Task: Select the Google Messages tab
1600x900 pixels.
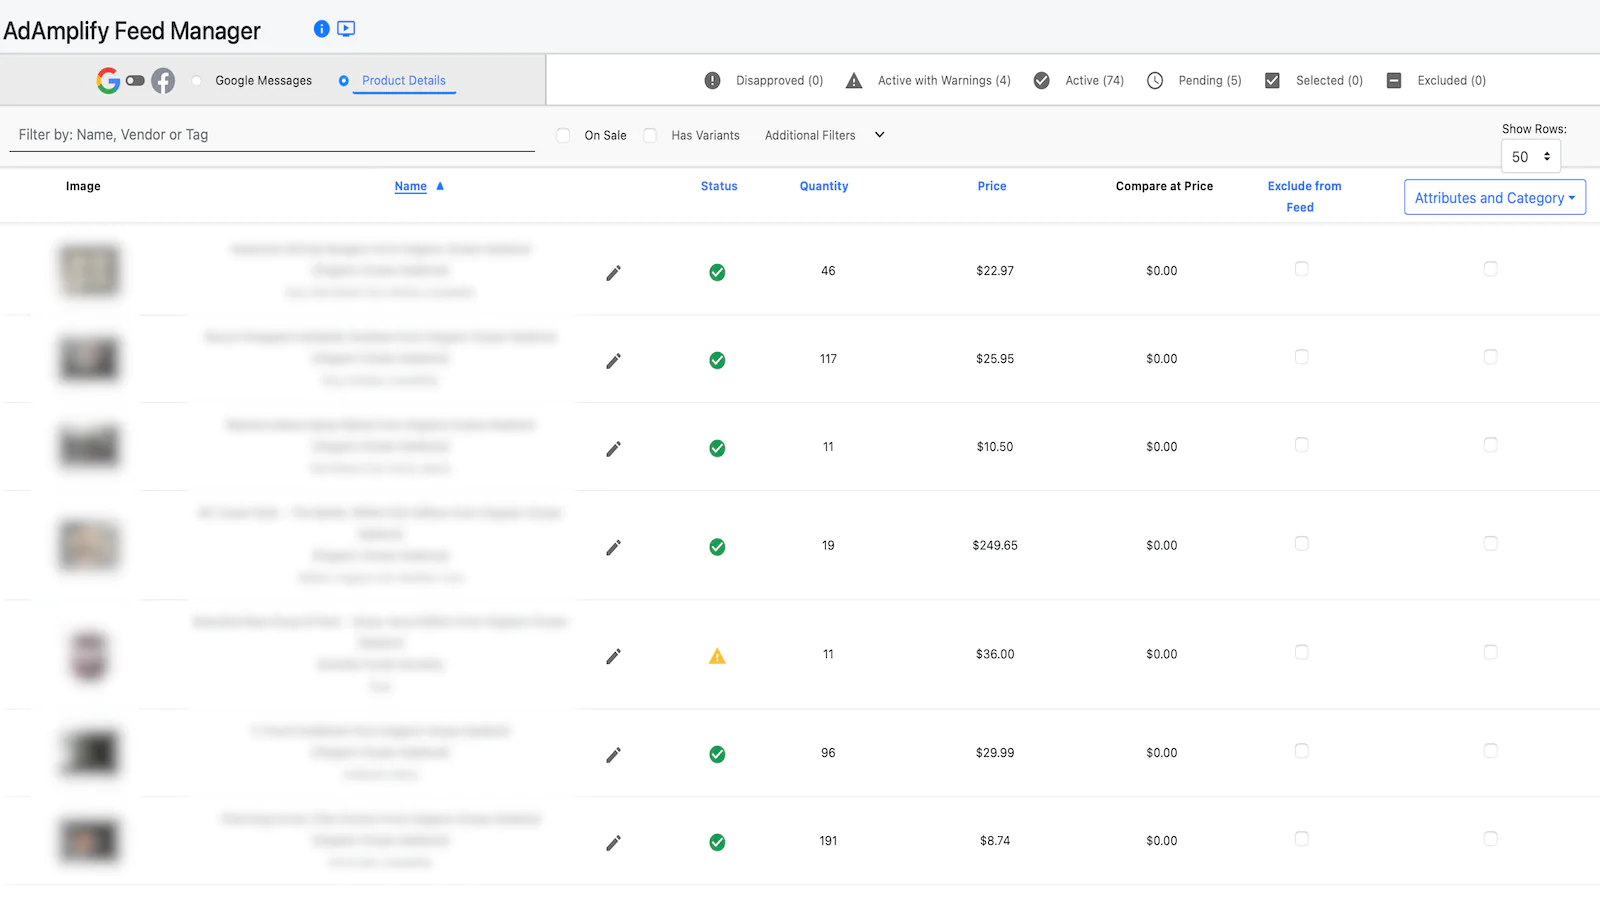Action: [263, 81]
